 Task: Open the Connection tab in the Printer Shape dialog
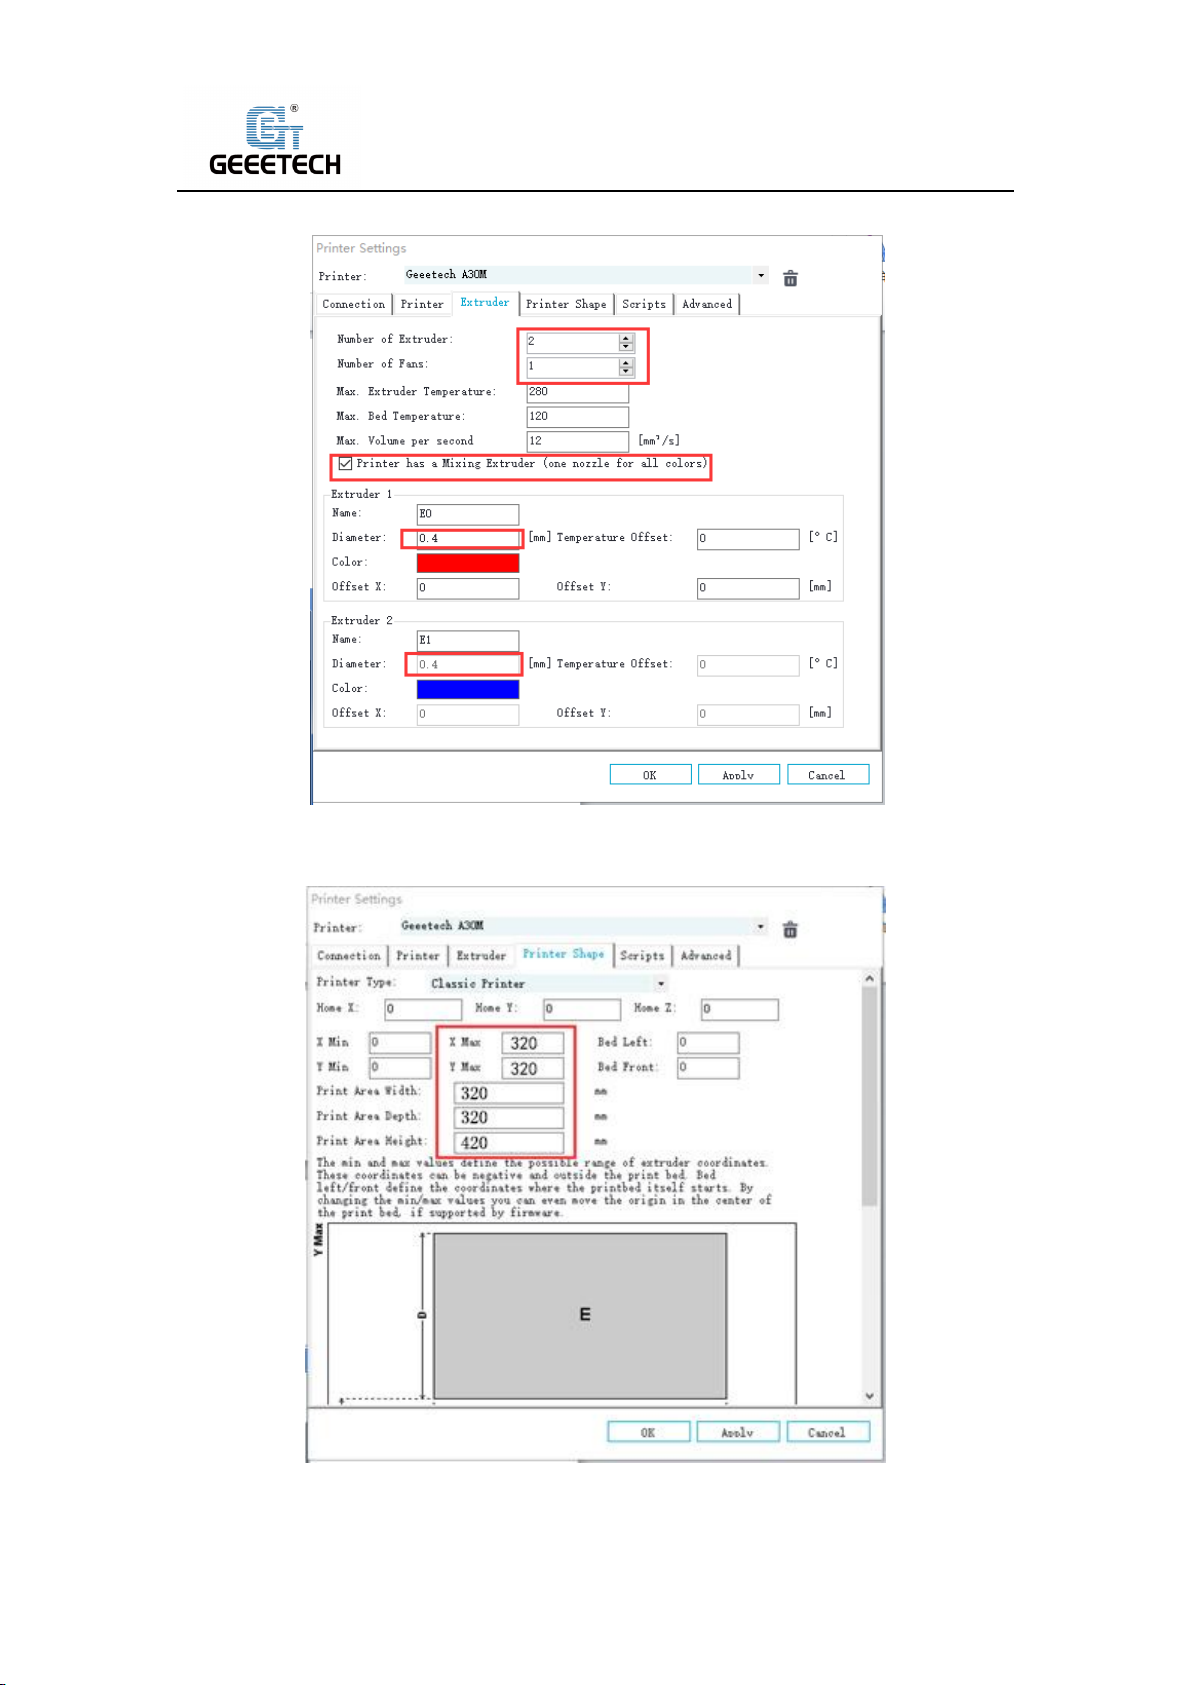click(349, 956)
